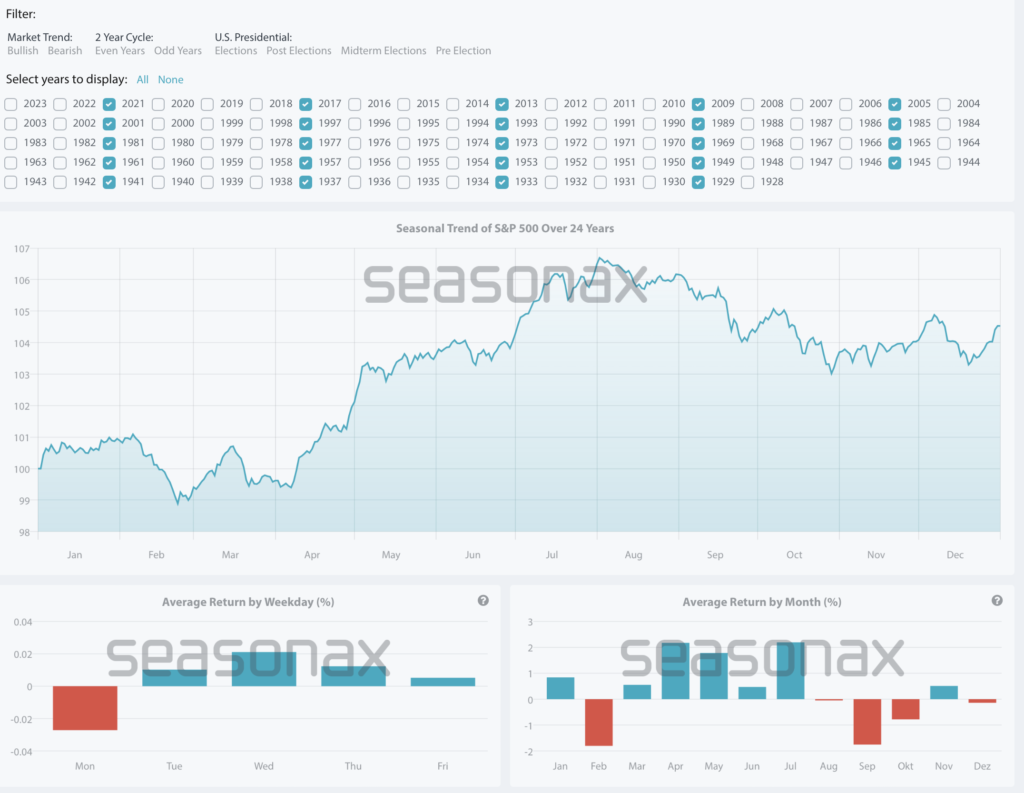Filter by Bearish market trend

point(65,51)
